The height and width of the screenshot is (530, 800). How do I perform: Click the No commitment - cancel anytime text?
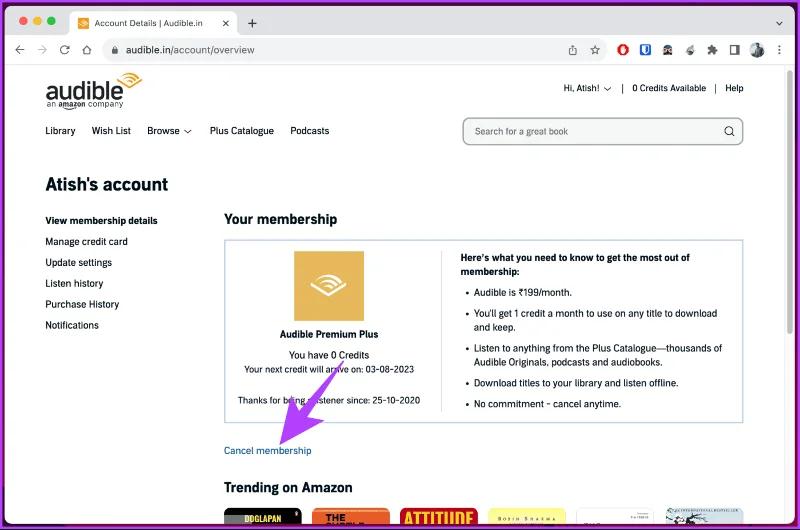(x=547, y=404)
